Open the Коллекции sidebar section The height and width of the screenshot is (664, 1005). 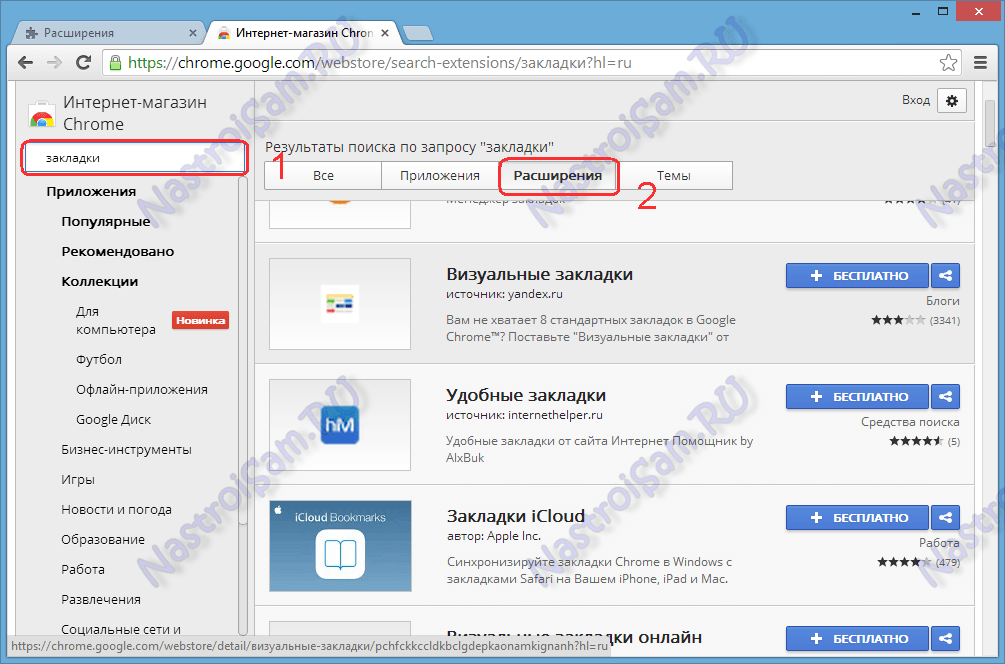(x=99, y=281)
